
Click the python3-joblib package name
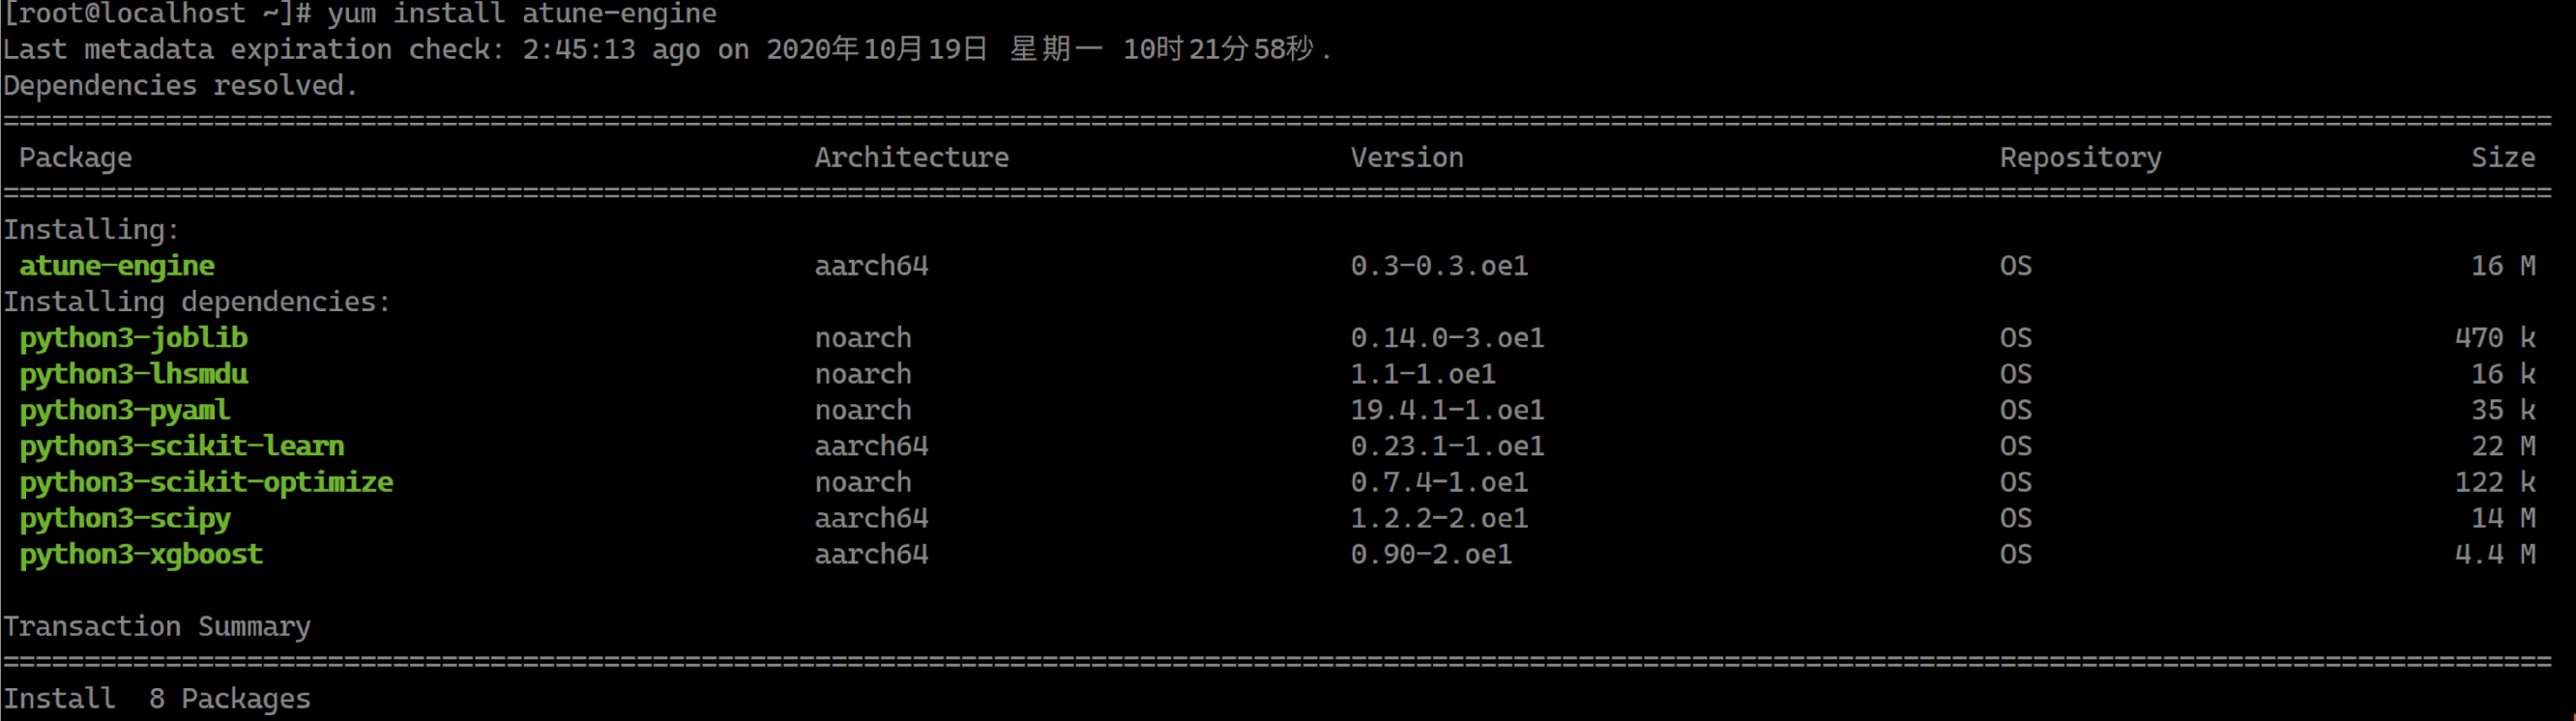coord(133,338)
